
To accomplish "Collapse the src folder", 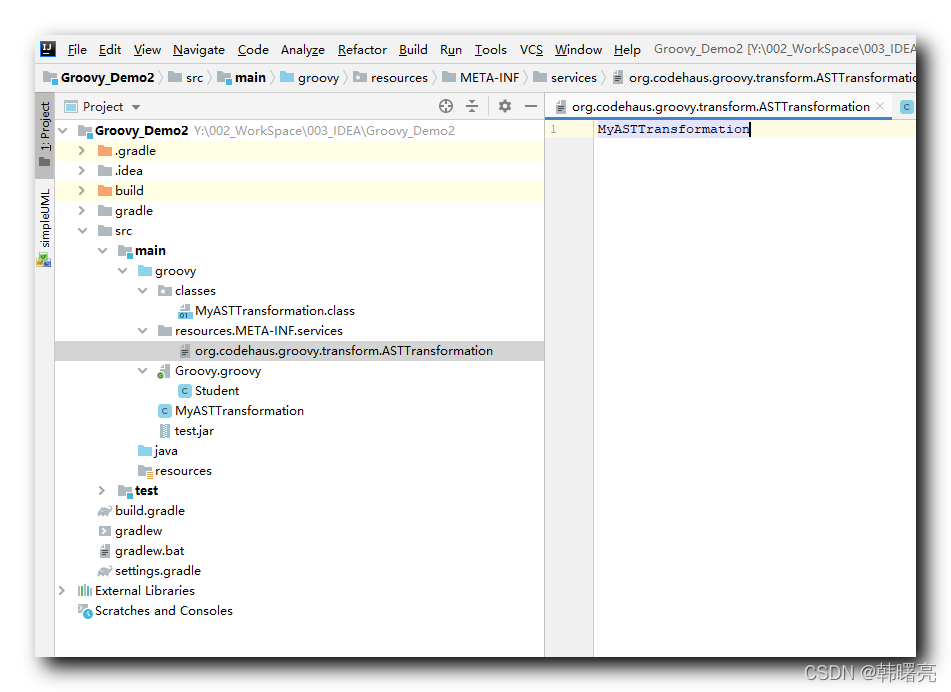I will click(x=82, y=230).
